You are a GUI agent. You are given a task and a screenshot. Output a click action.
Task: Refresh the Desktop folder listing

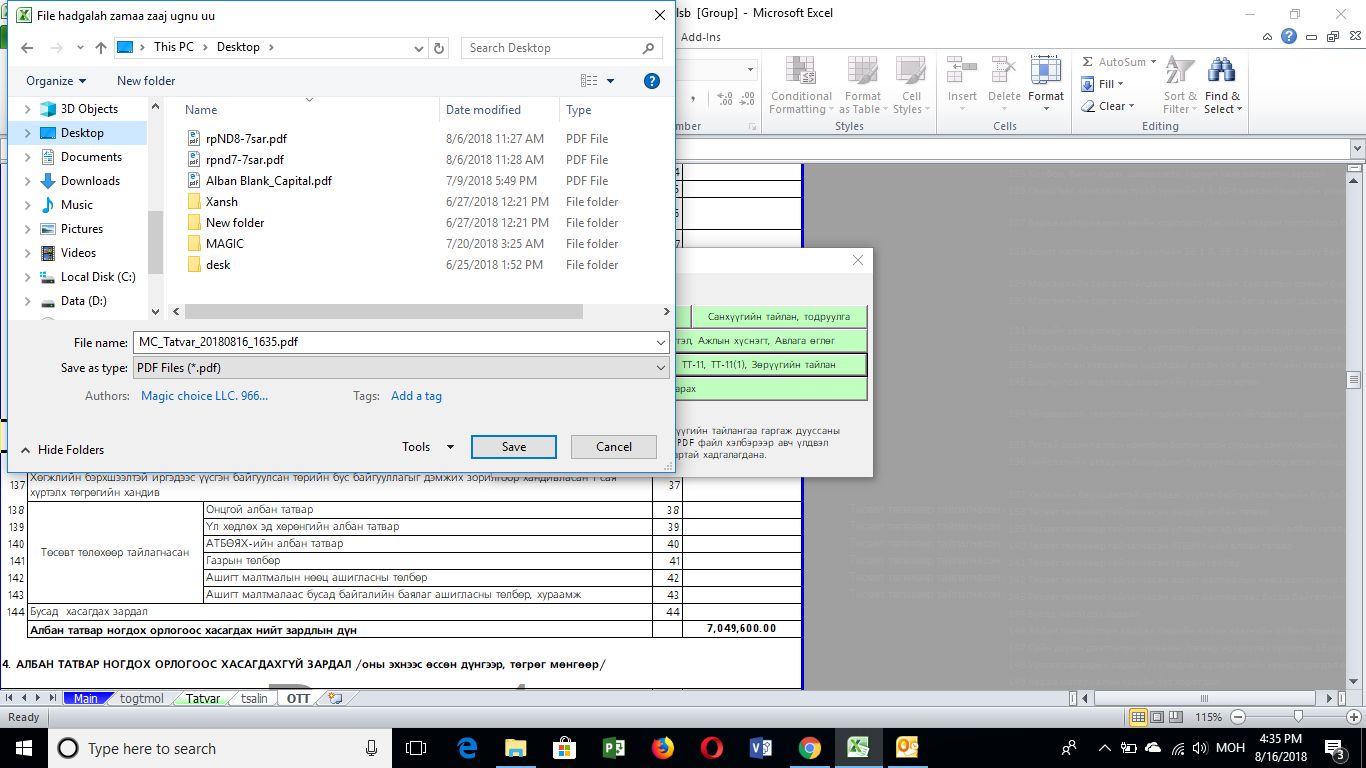point(440,48)
